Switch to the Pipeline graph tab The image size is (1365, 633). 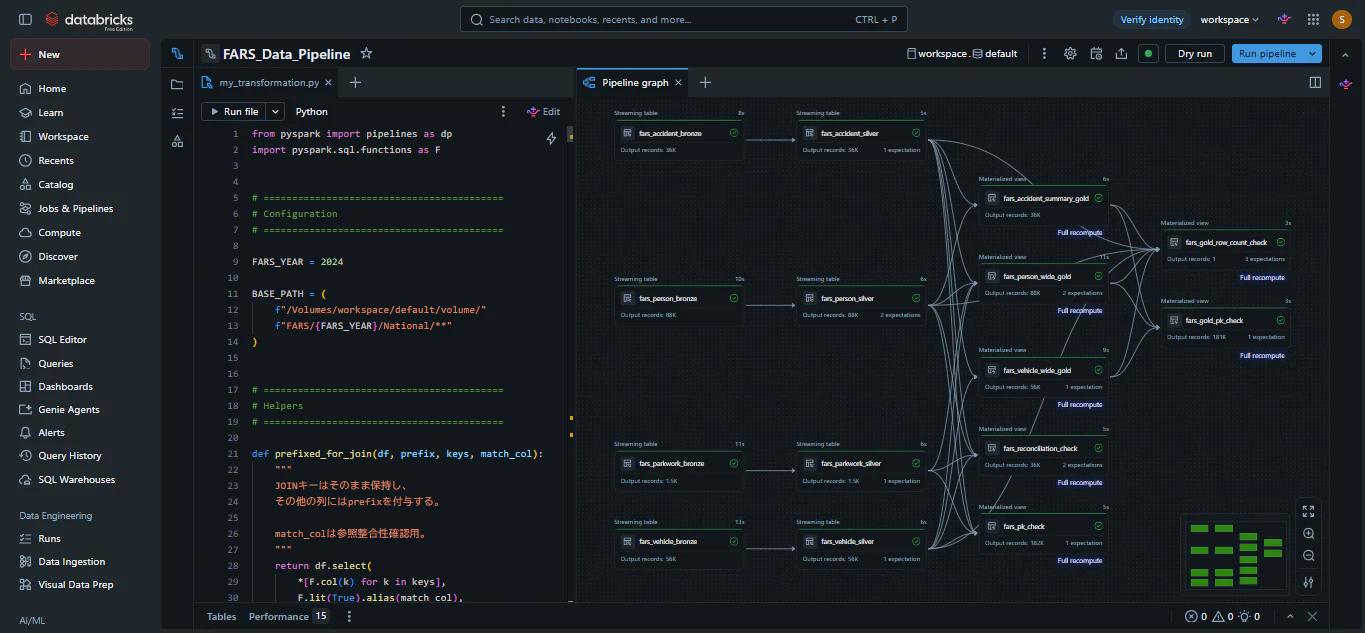coord(634,83)
